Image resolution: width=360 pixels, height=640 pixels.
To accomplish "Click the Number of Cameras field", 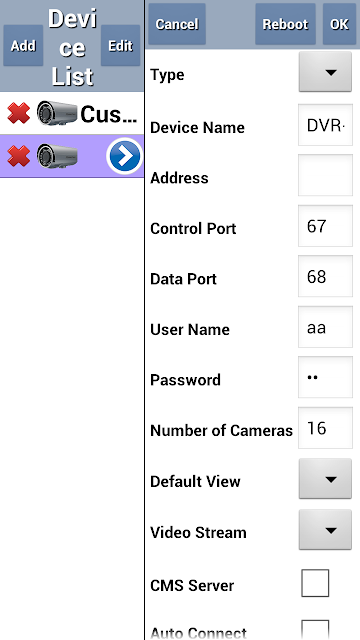I will pyautogui.click(x=325, y=428).
